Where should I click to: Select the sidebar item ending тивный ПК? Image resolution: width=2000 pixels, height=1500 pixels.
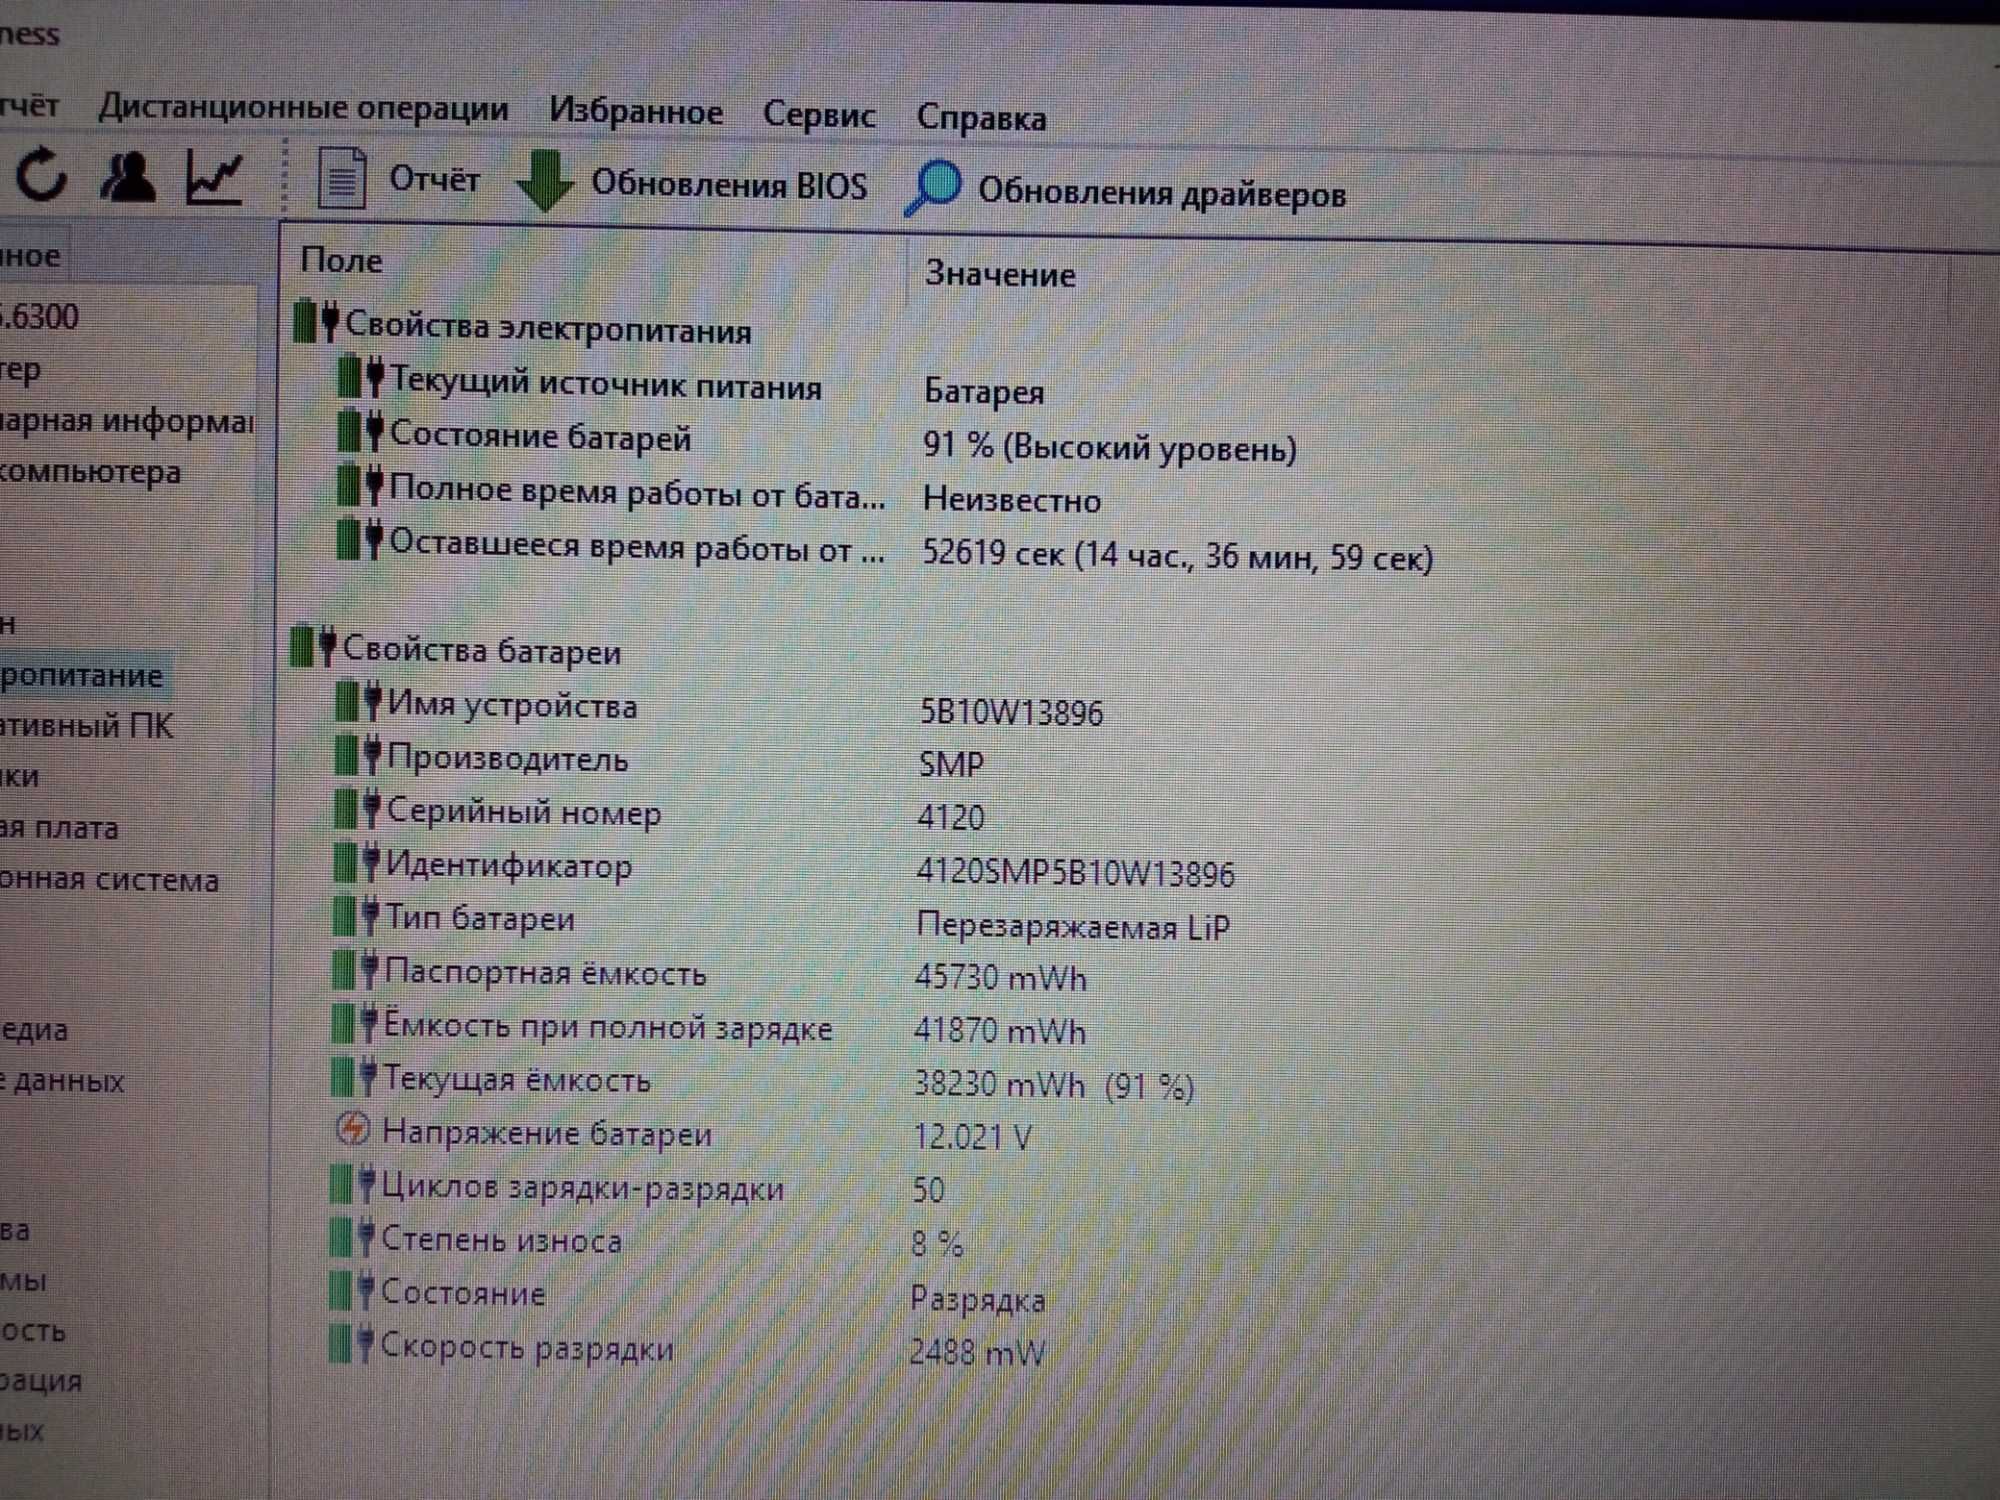pos(86,725)
